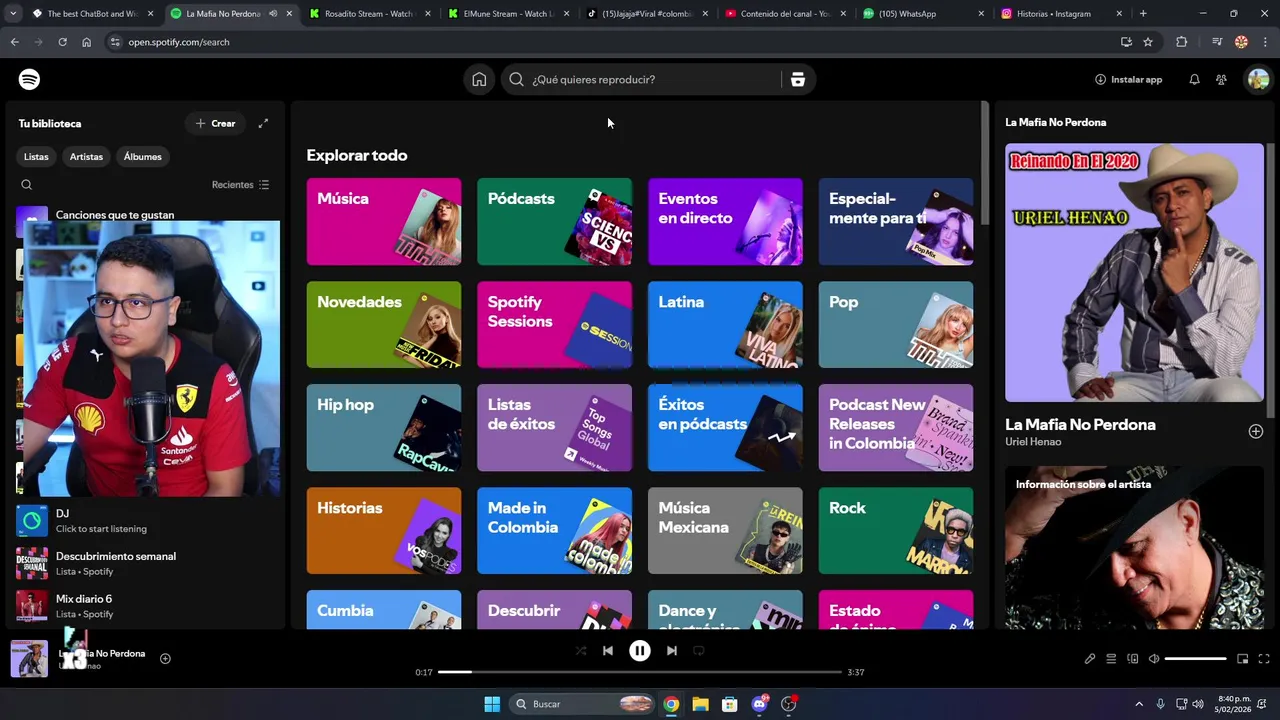Adjust the volume slider

tap(1196, 659)
